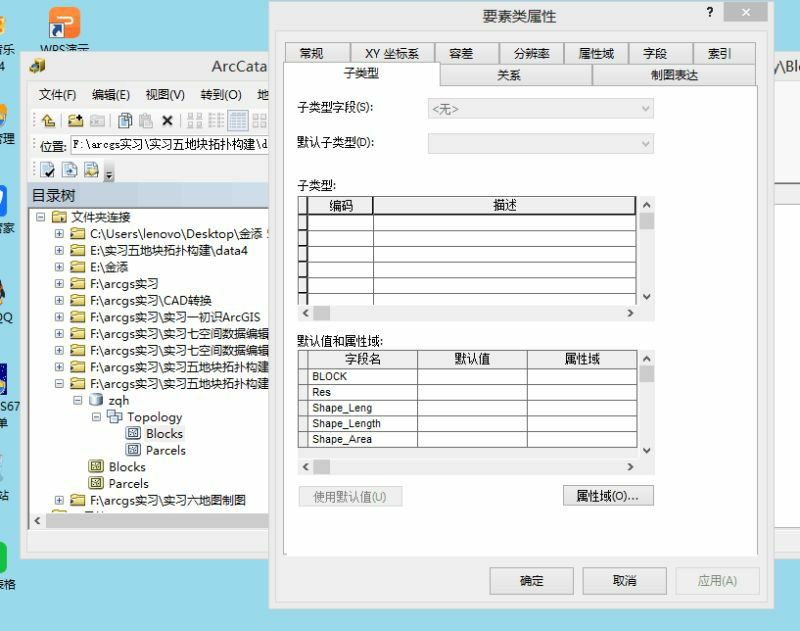Click the Import Metadata icon

[92, 169]
